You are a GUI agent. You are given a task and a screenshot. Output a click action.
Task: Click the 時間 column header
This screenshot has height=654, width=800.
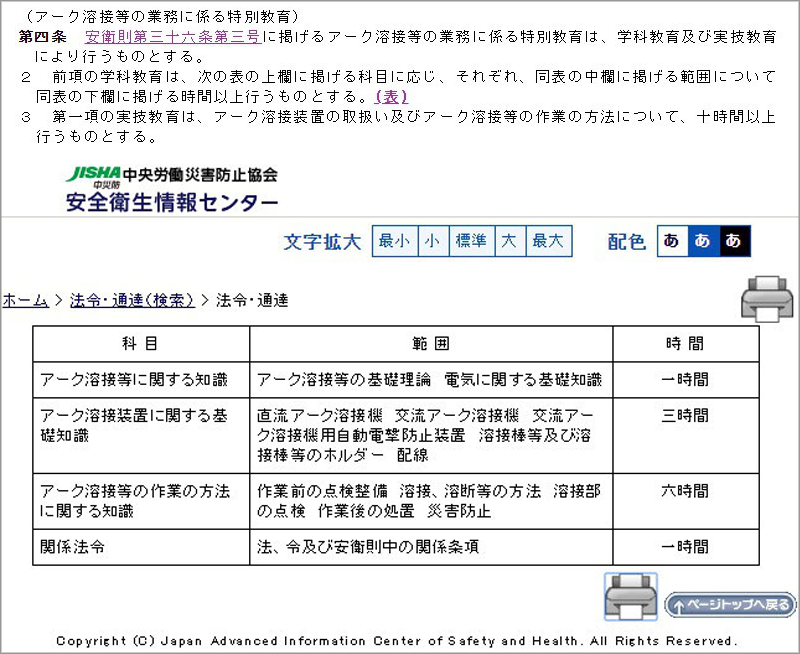(x=686, y=344)
